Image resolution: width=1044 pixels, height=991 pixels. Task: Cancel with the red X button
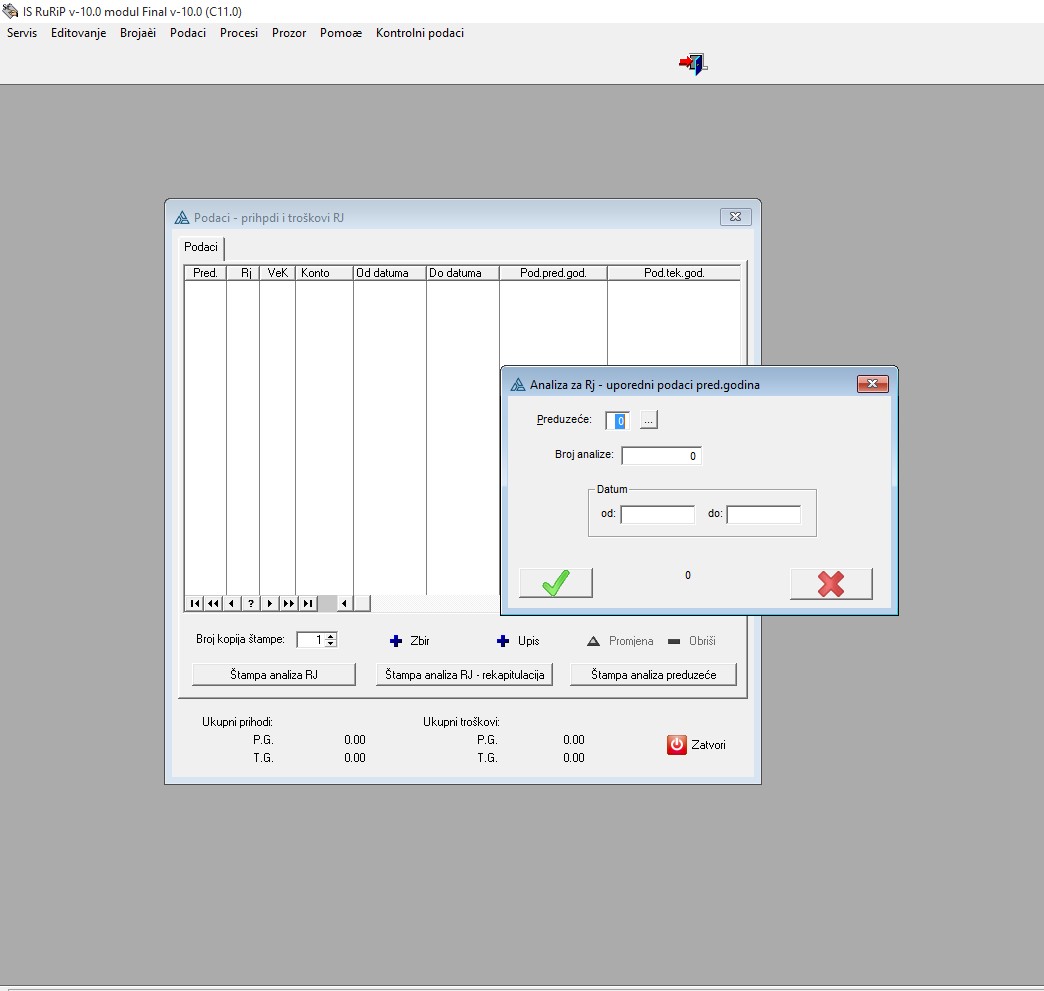(x=830, y=583)
